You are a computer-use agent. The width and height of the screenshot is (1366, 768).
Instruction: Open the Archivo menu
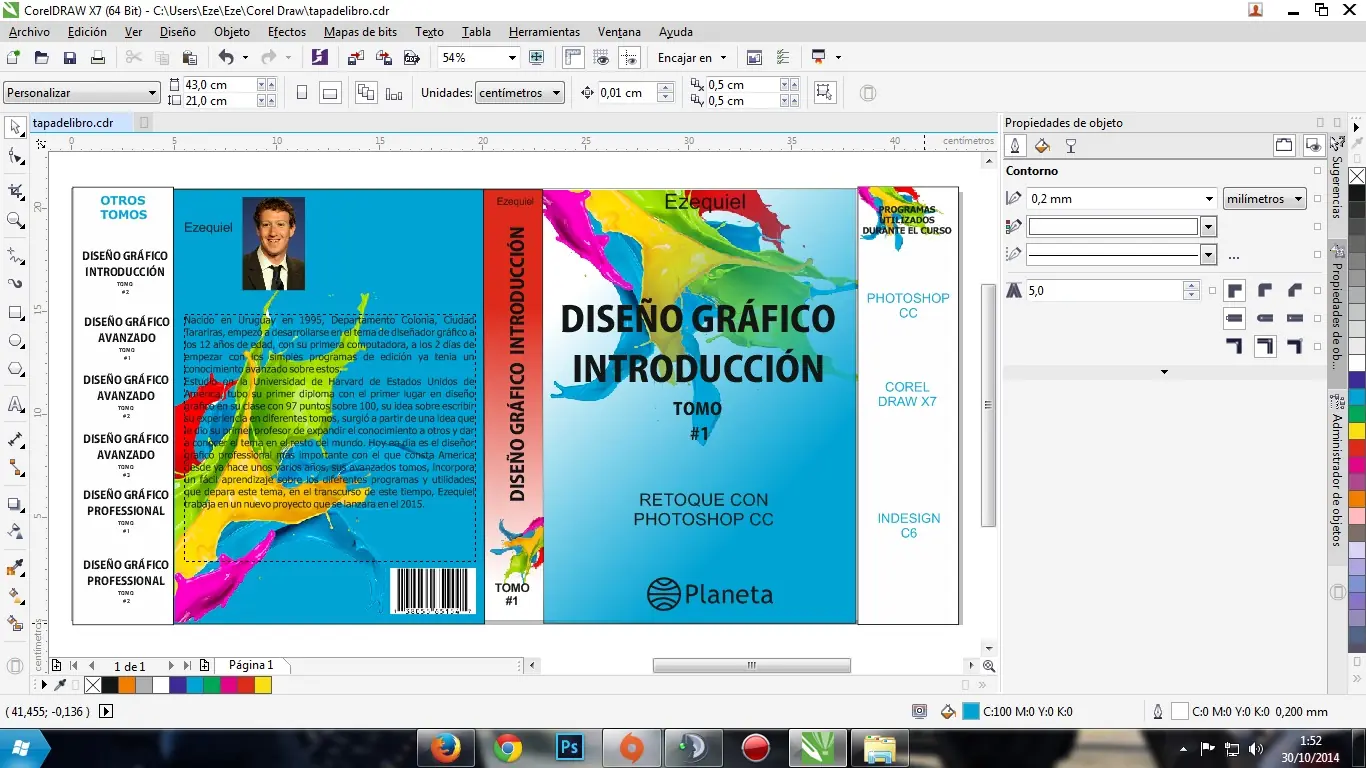pos(29,32)
